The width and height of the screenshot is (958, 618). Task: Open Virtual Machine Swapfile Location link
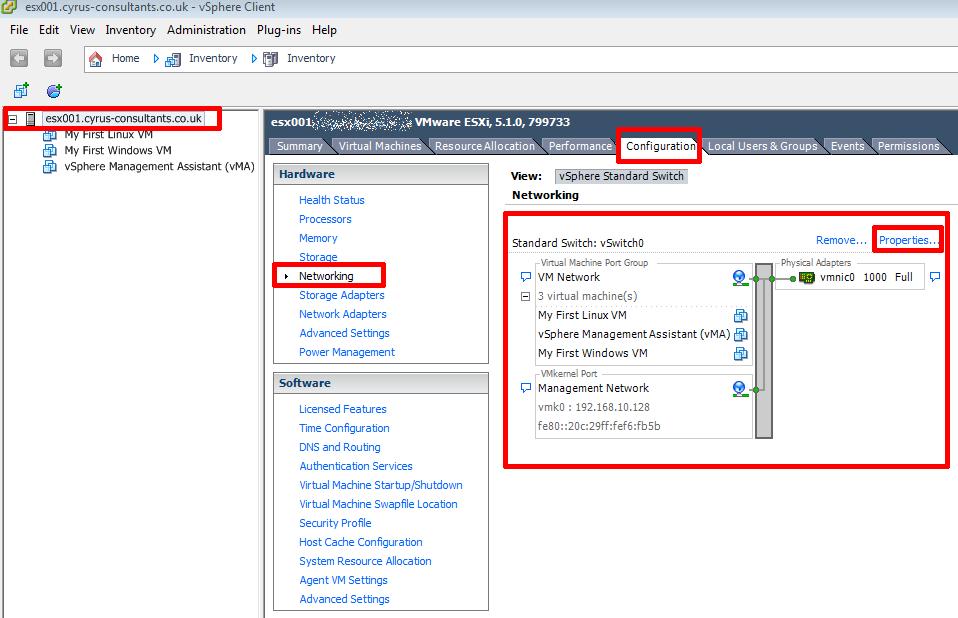click(378, 503)
